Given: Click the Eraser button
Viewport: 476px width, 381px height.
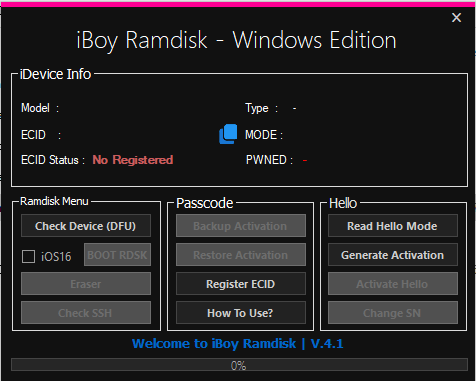Looking at the screenshot, I should coord(86,284).
